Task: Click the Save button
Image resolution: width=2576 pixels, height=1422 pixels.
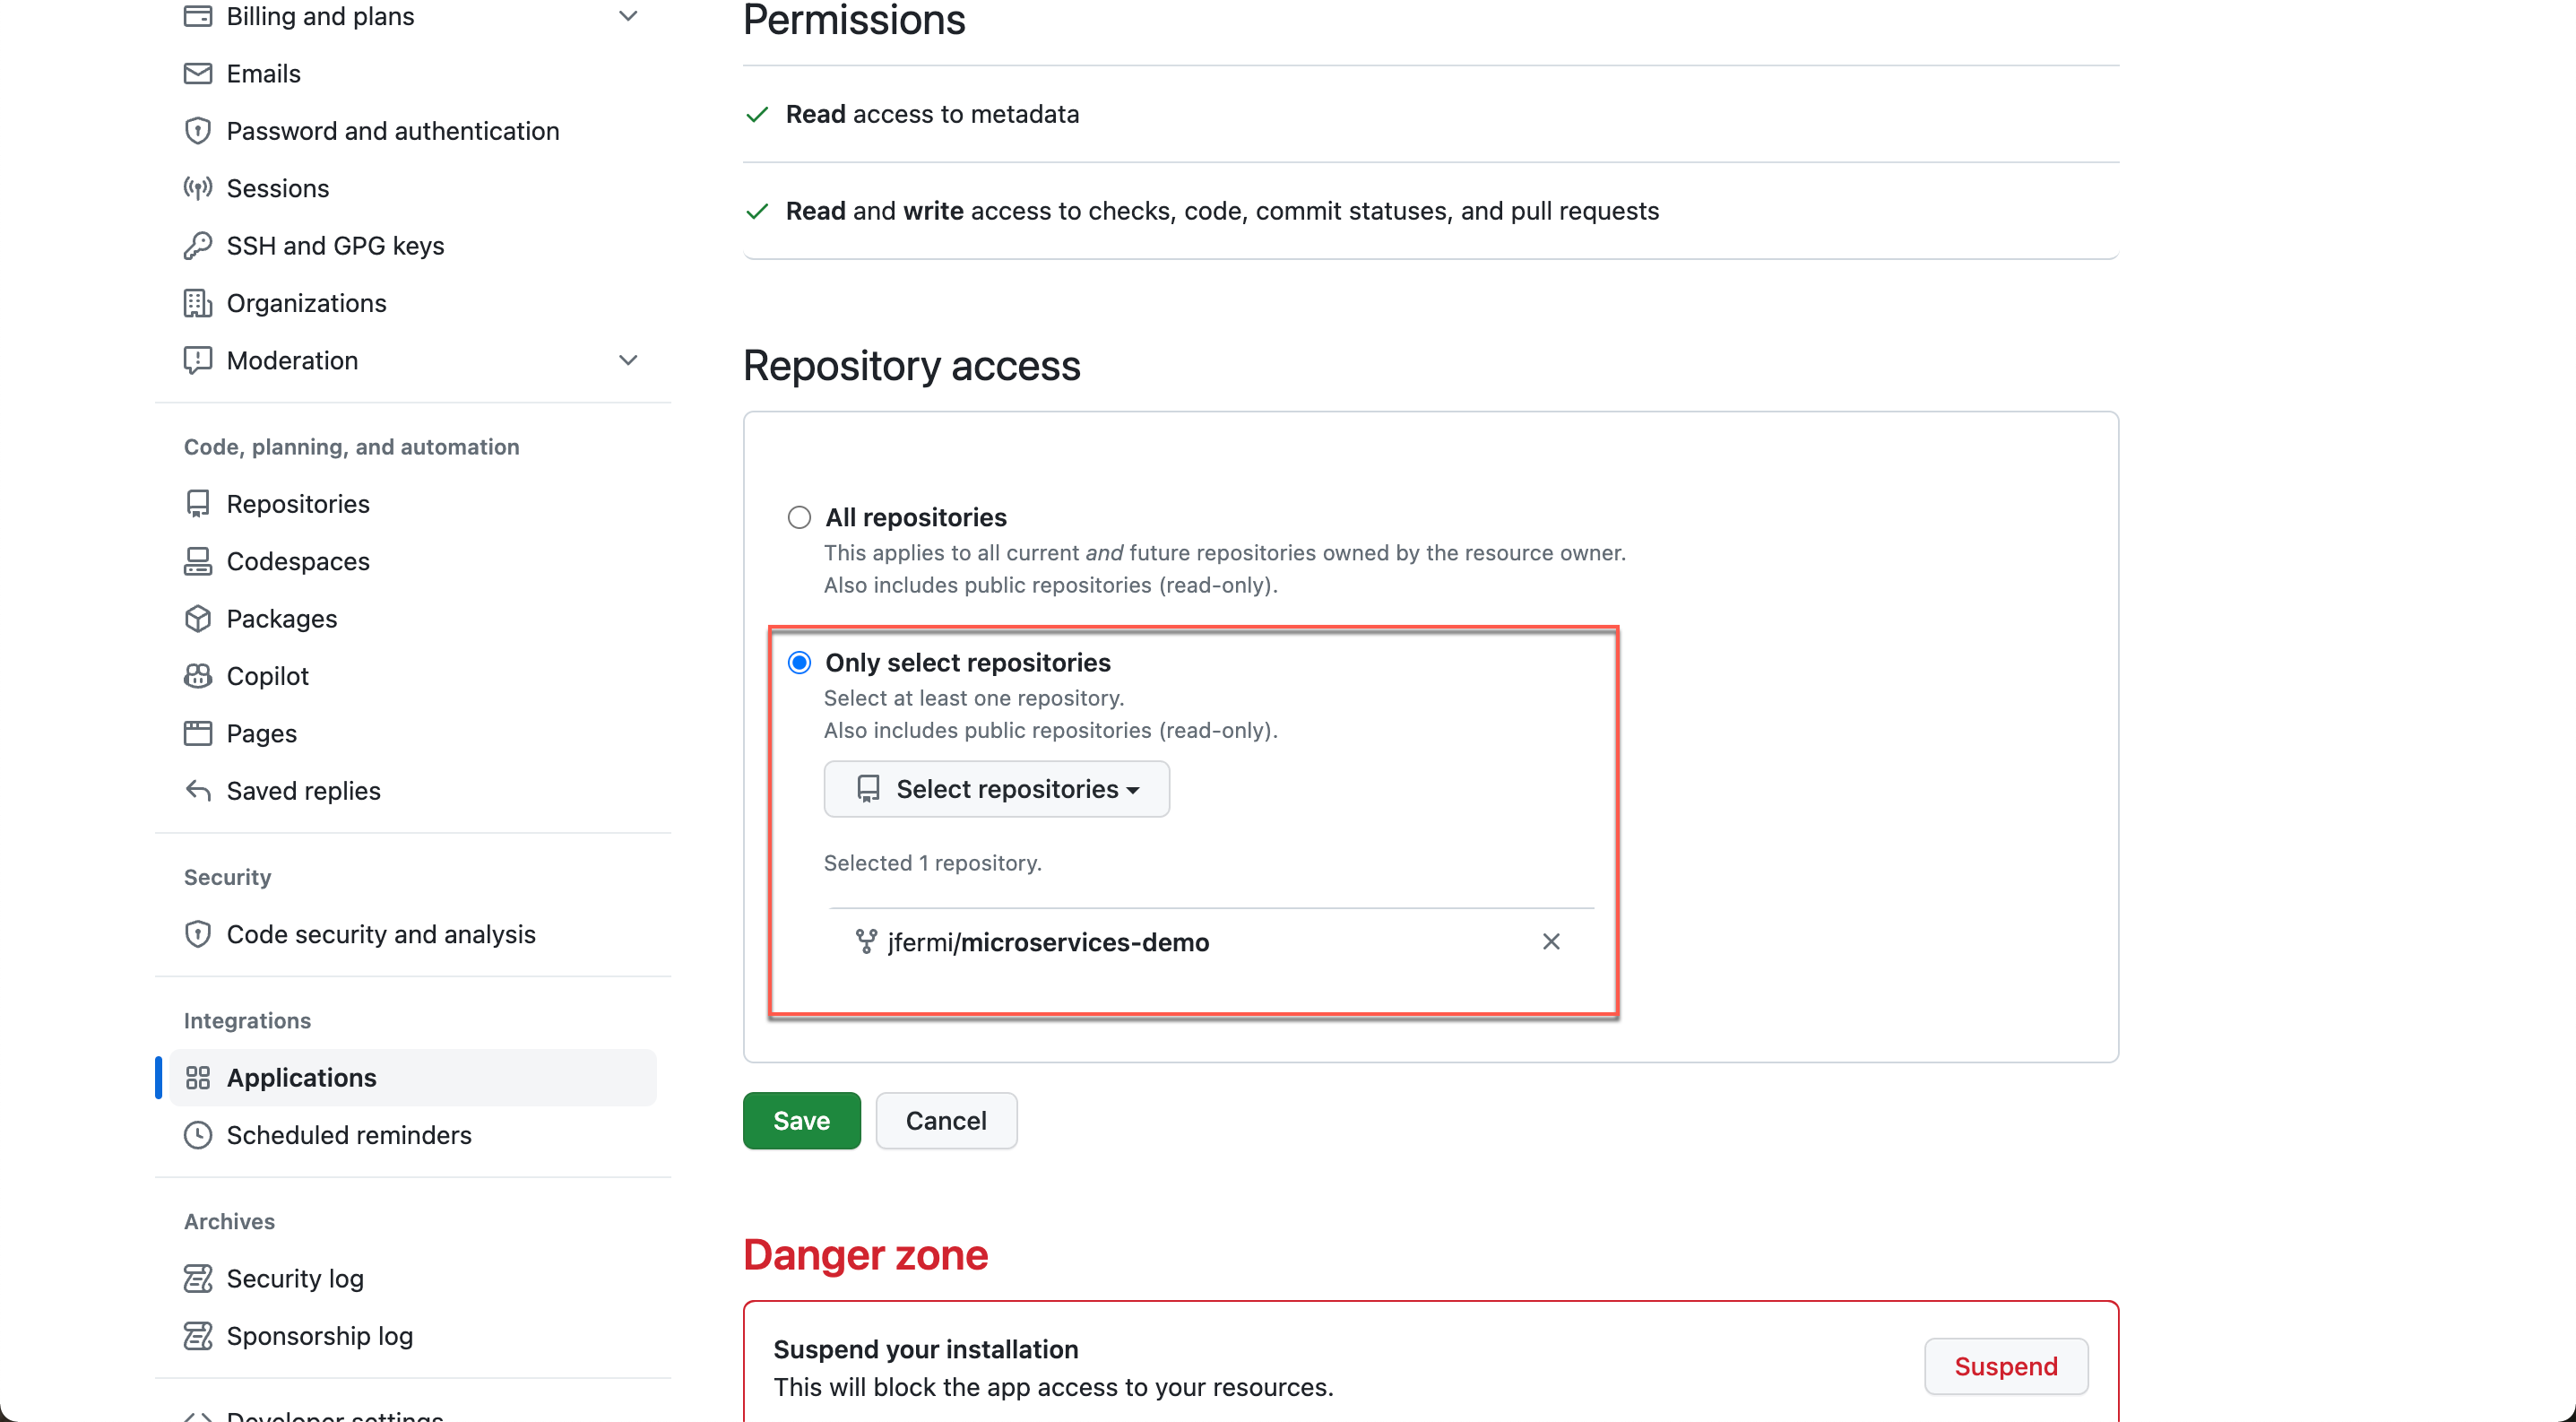Action: coord(801,1119)
